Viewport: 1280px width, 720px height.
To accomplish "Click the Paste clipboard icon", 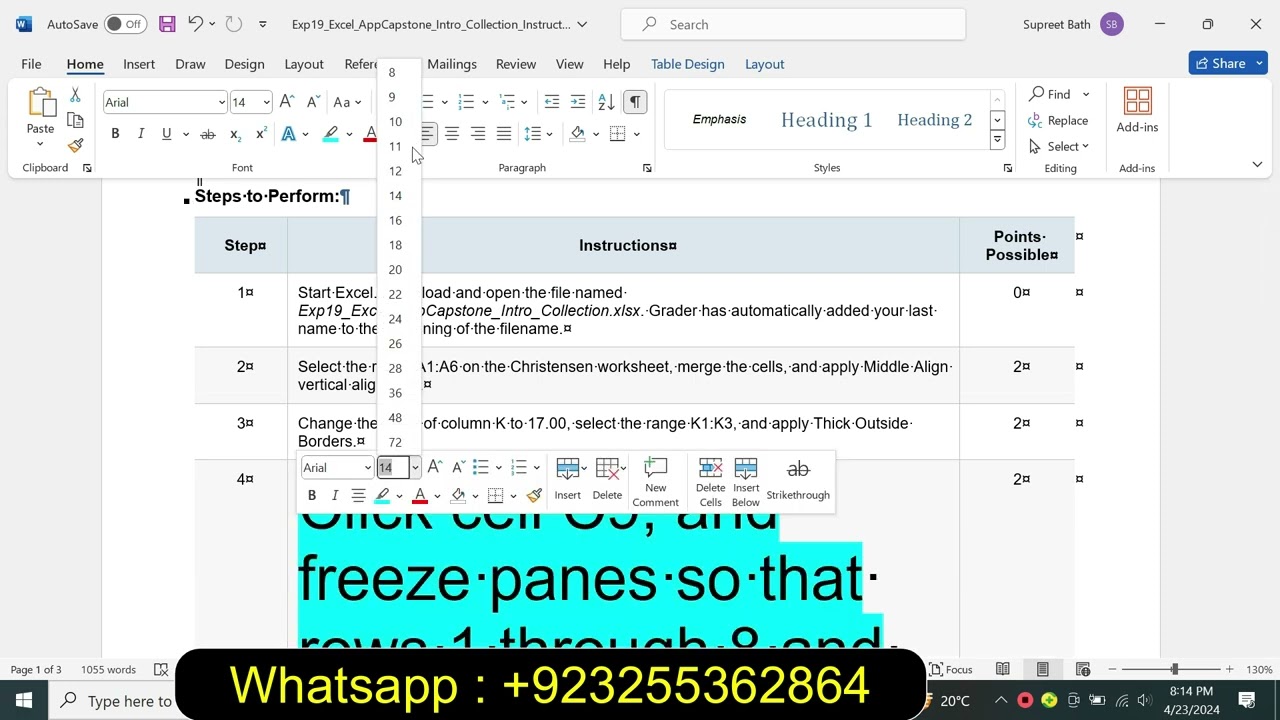I will pyautogui.click(x=40, y=104).
